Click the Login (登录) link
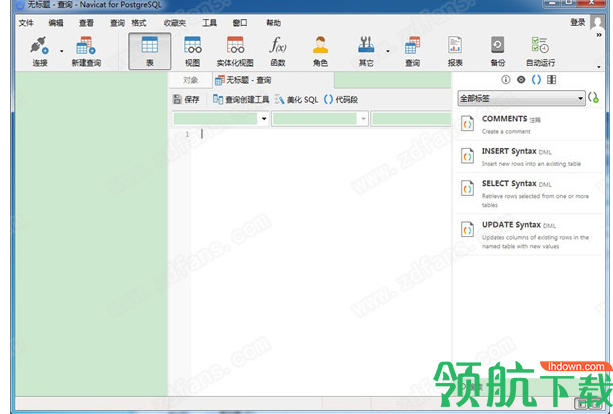The height and width of the screenshot is (414, 613). tap(578, 22)
